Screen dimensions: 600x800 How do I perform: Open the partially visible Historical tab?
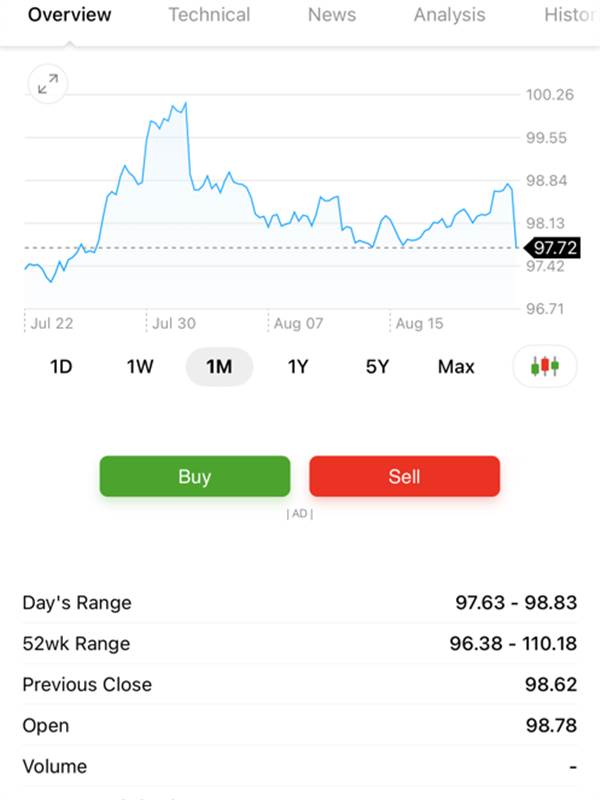[x=570, y=15]
